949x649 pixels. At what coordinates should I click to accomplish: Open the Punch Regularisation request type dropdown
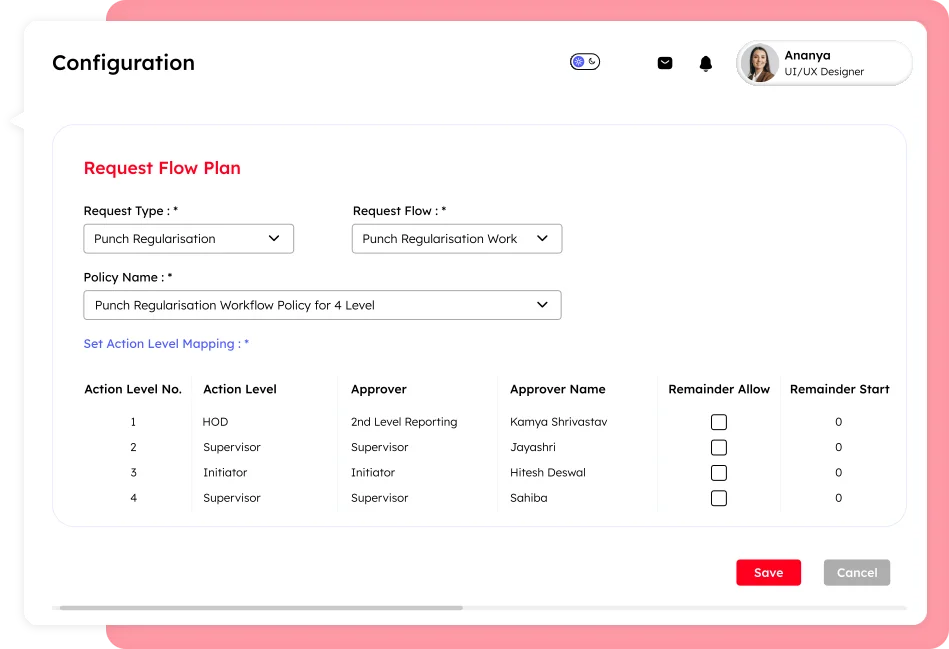coord(188,238)
